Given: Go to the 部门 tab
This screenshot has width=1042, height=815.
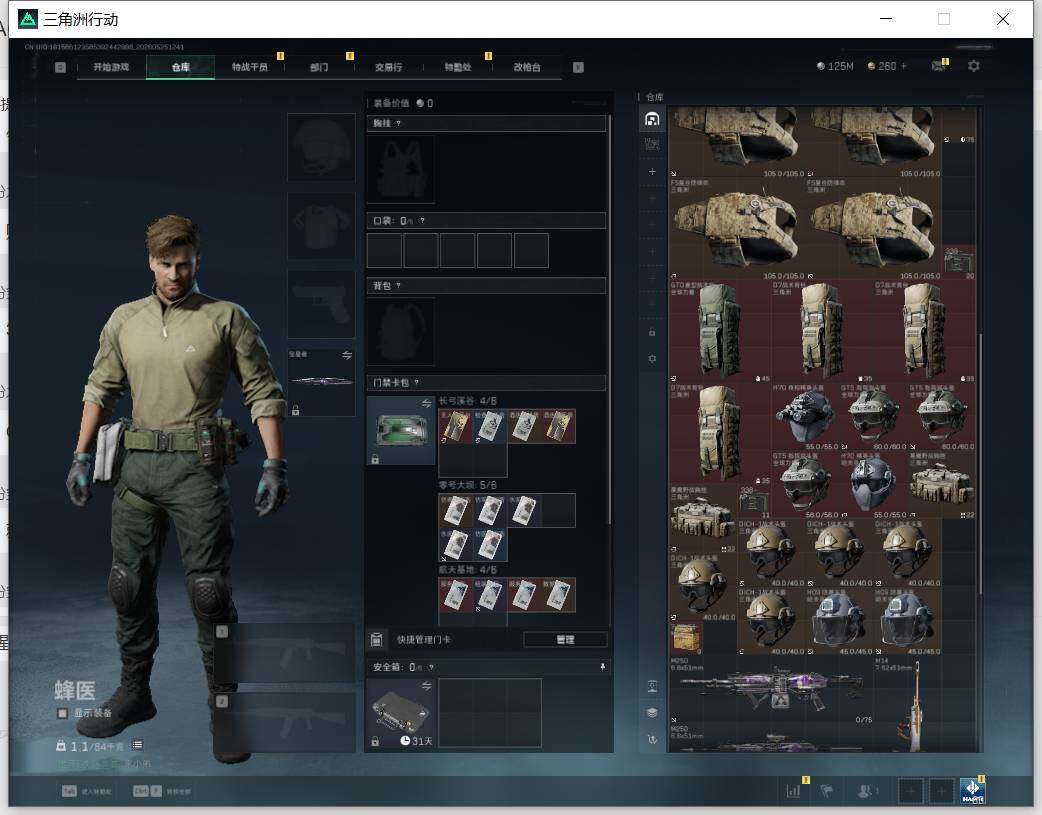Looking at the screenshot, I should (x=319, y=67).
